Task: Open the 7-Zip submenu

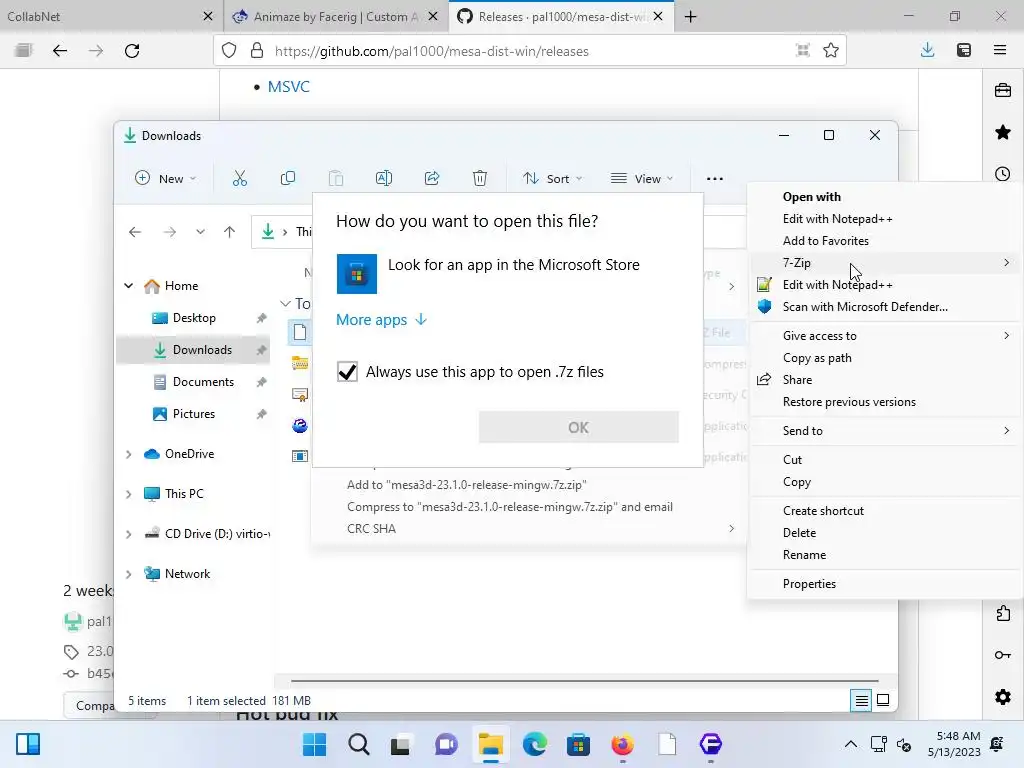Action: pos(884,263)
